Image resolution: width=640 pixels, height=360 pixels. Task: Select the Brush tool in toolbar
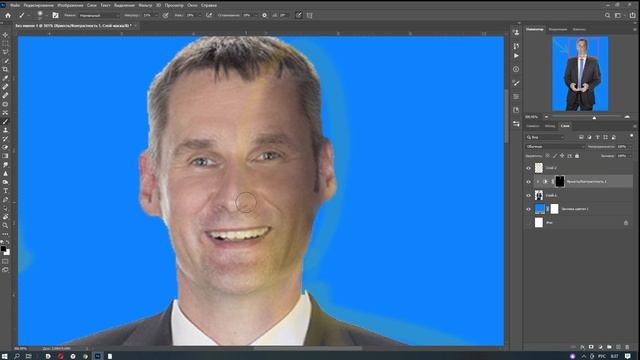coord(5,121)
